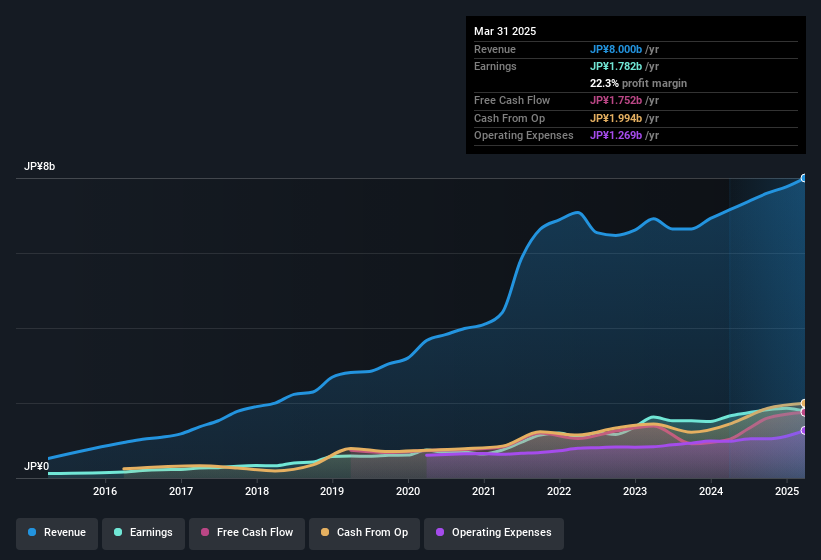Click the 2023 x-axis label
Screen dimensions: 821x560
tap(635, 491)
